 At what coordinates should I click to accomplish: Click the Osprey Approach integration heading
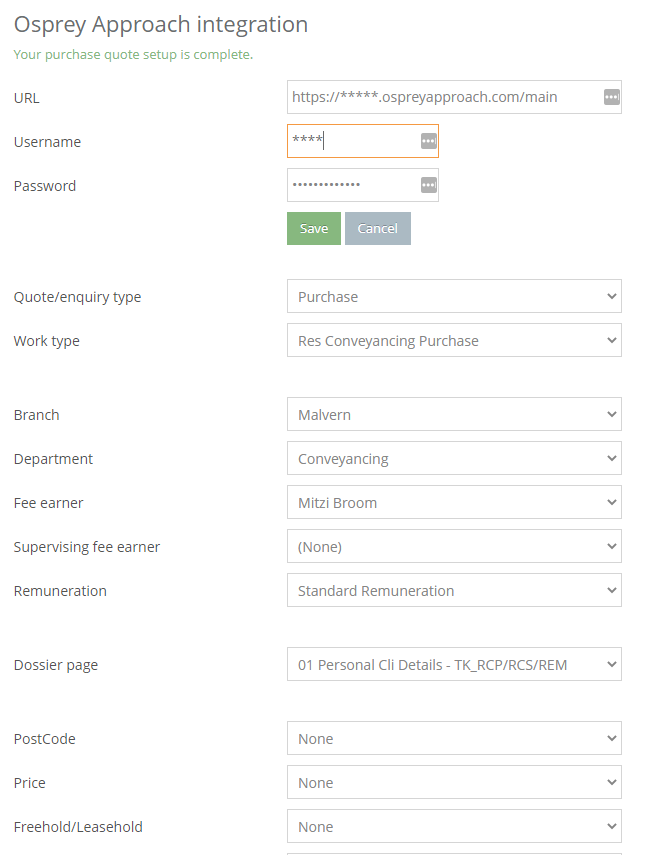(x=161, y=25)
